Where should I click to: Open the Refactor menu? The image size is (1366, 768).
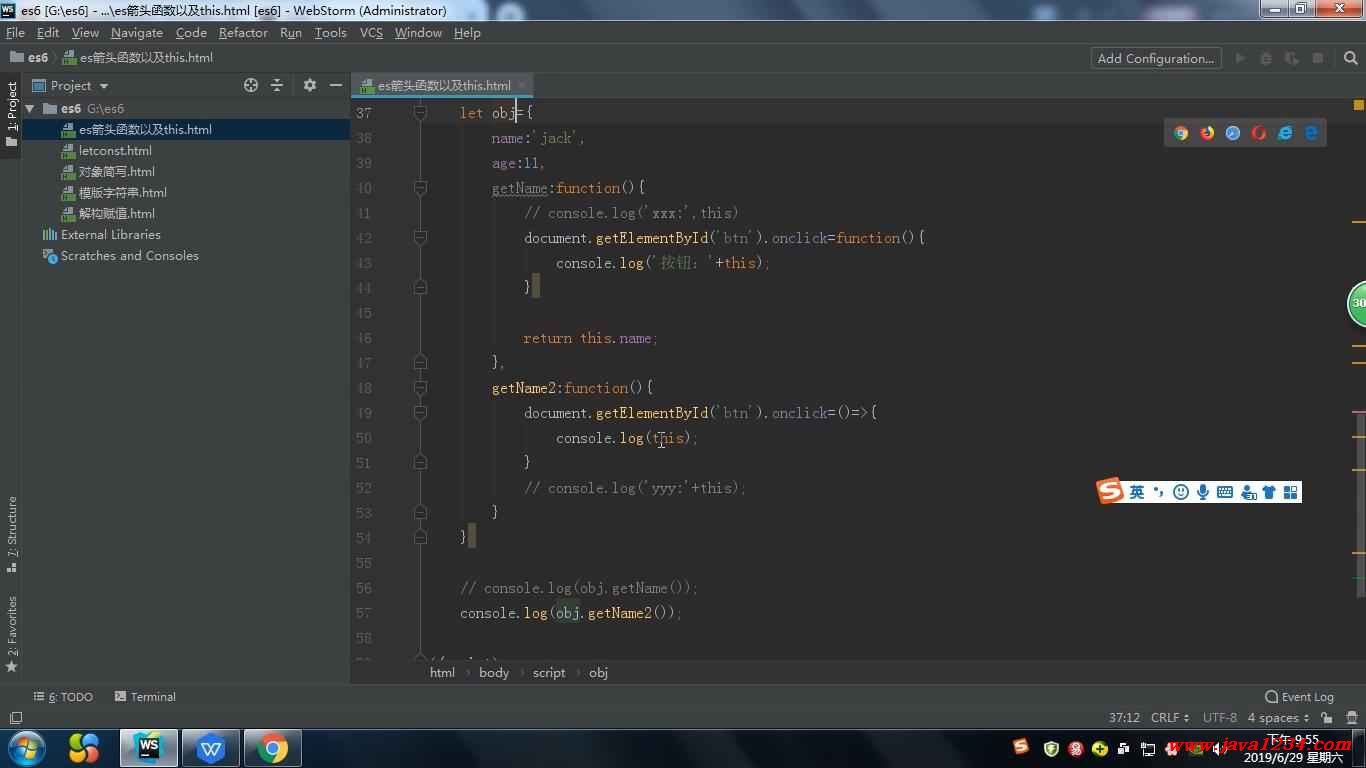[243, 32]
